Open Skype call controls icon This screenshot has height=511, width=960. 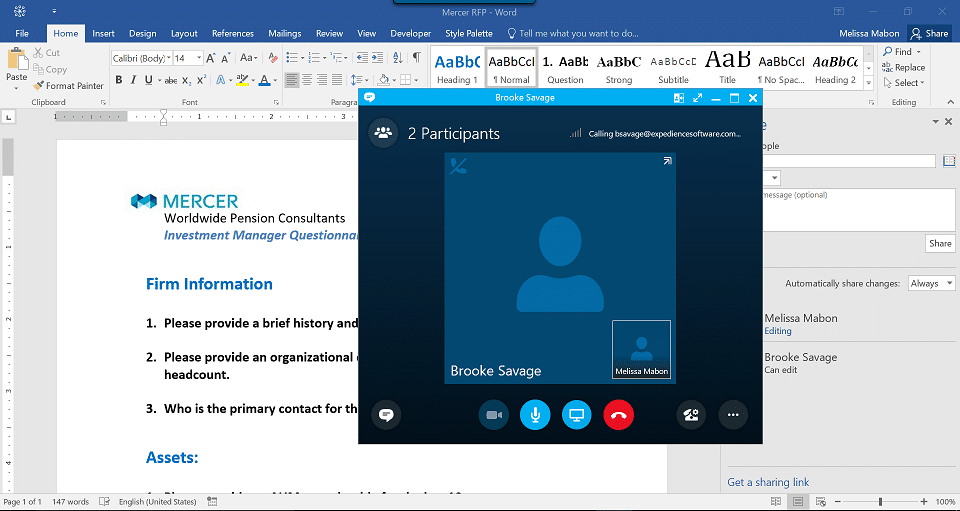(691, 415)
